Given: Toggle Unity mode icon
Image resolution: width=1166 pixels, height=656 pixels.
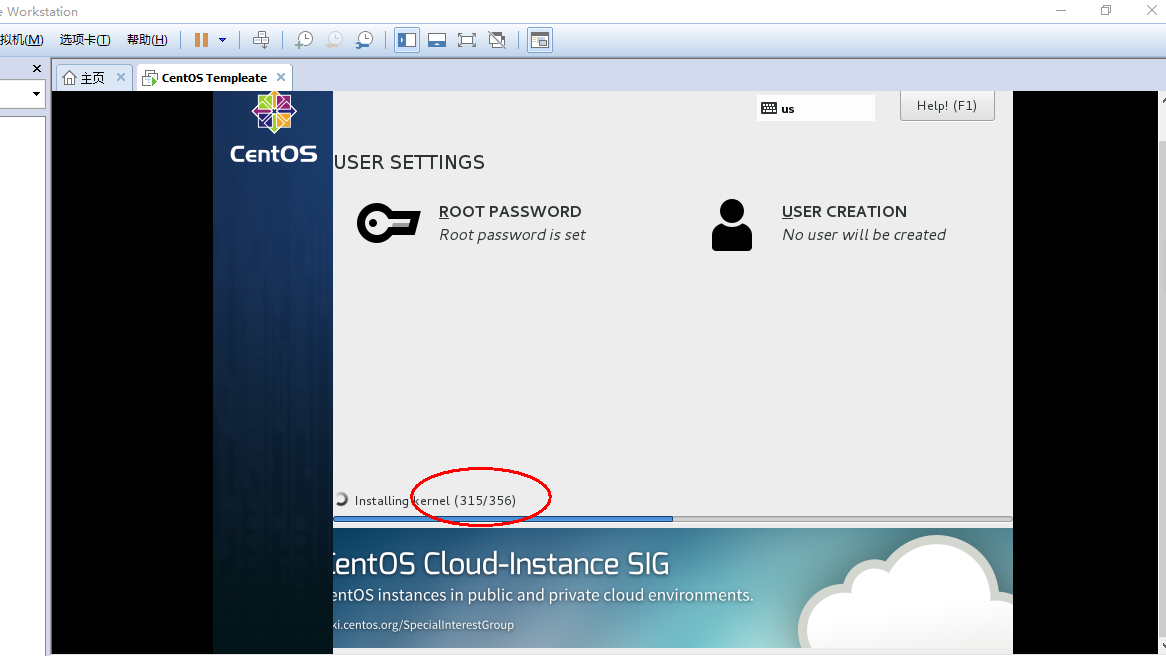Looking at the screenshot, I should coord(497,40).
